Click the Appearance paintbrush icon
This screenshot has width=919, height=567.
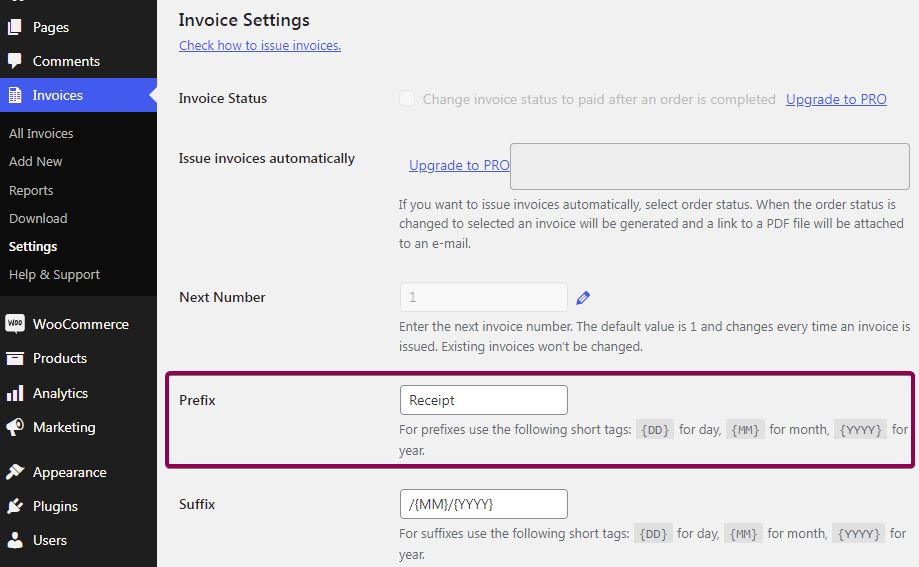click(15, 472)
